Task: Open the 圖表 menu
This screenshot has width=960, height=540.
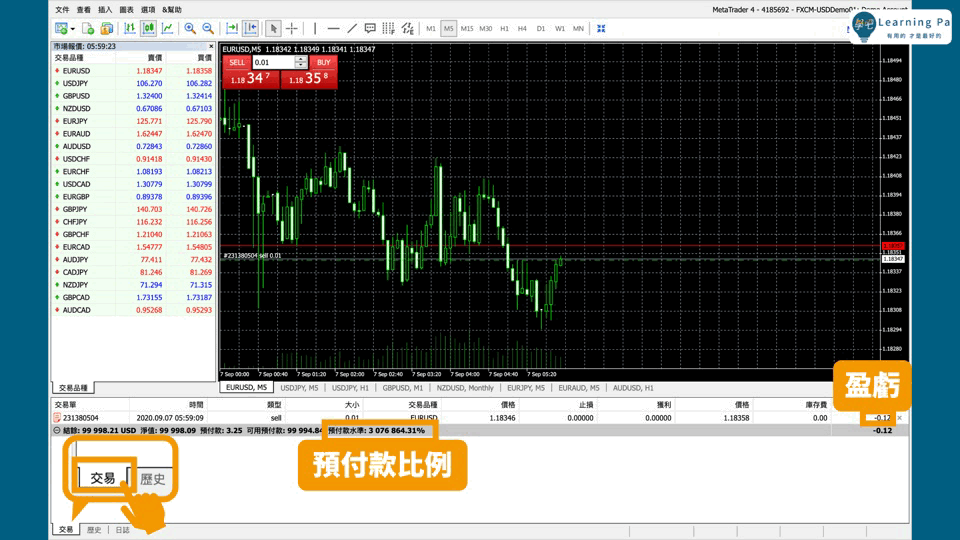Action: (127, 10)
